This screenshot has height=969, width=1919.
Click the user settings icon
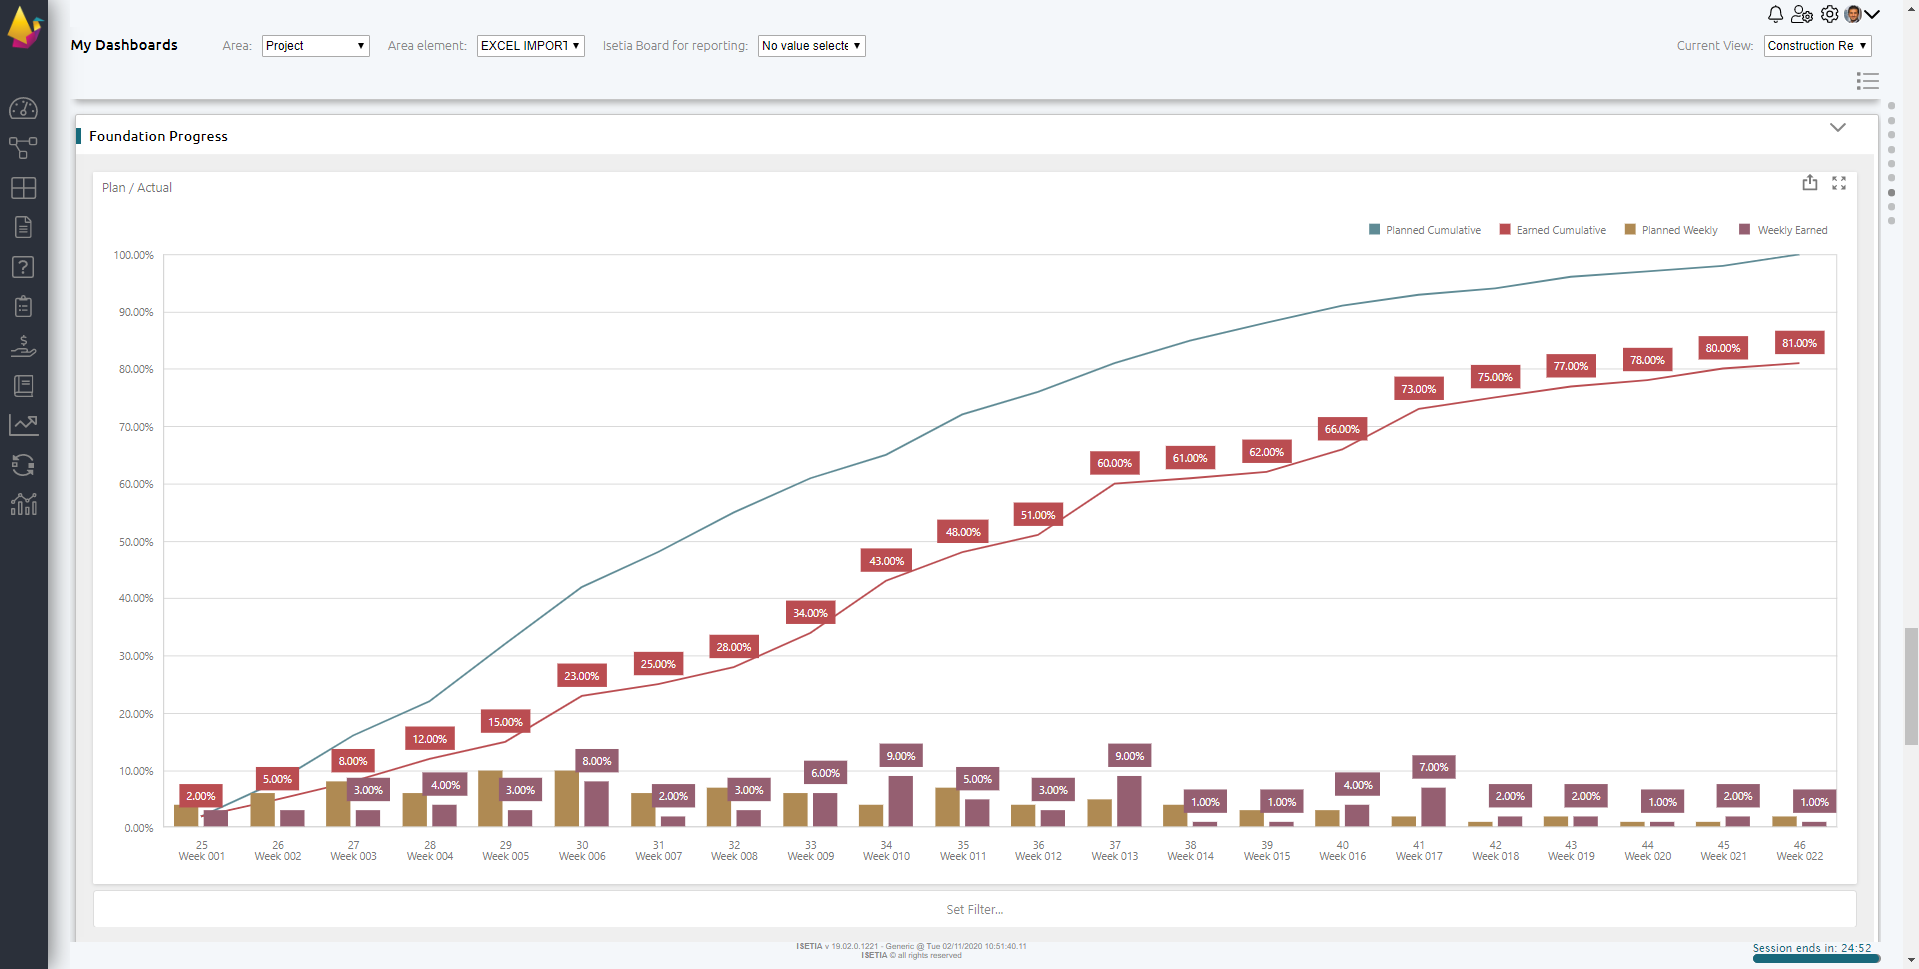pyautogui.click(x=1802, y=14)
